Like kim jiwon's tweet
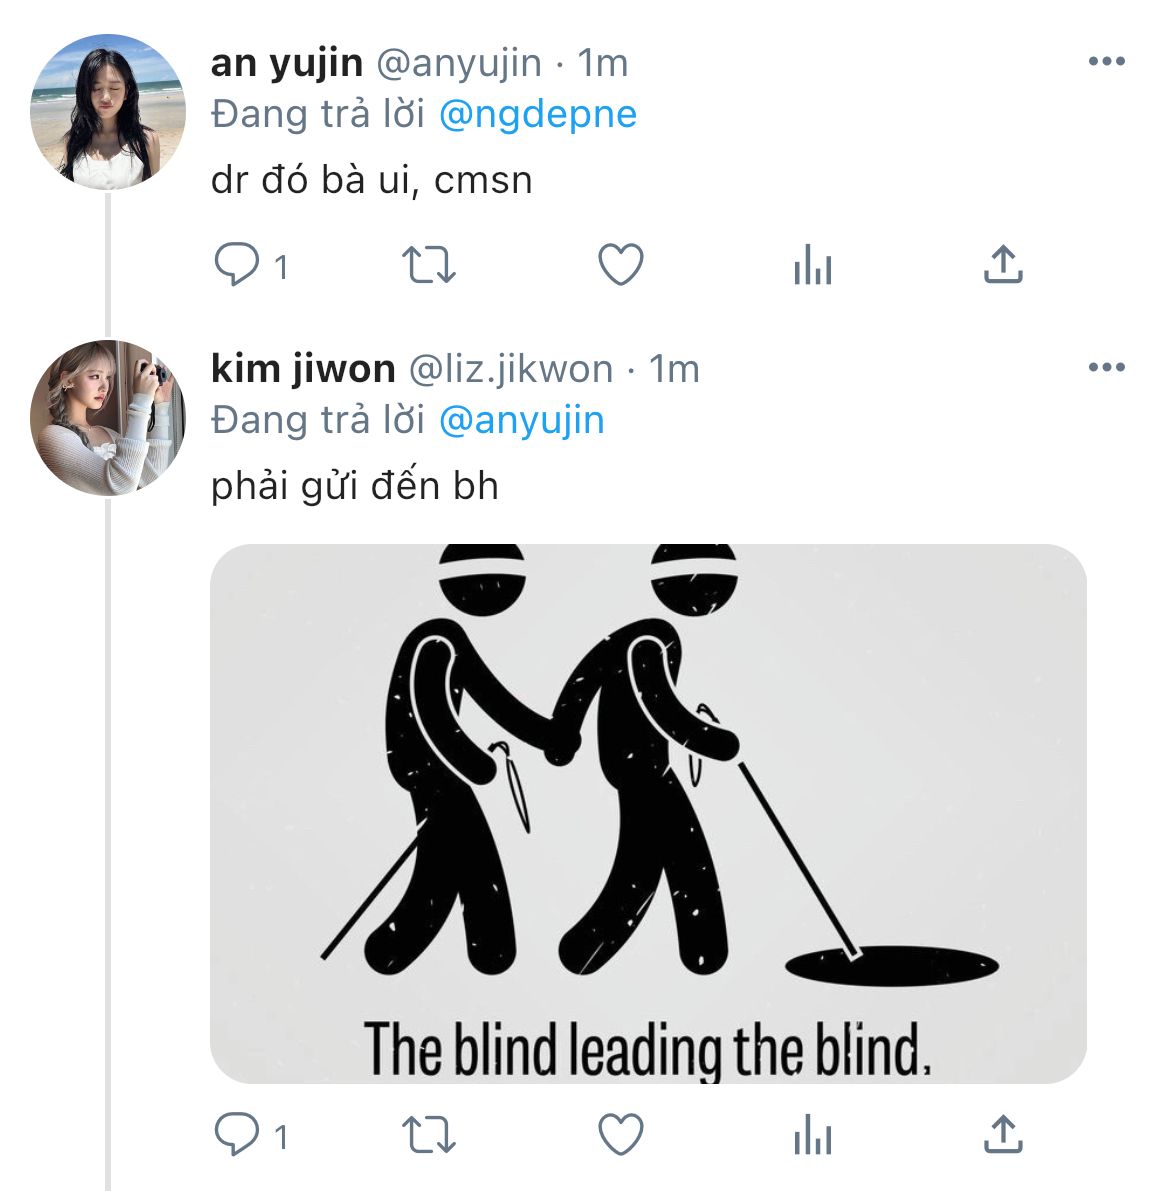Screen dimensions: 1170x1191 [x=620, y=1136]
